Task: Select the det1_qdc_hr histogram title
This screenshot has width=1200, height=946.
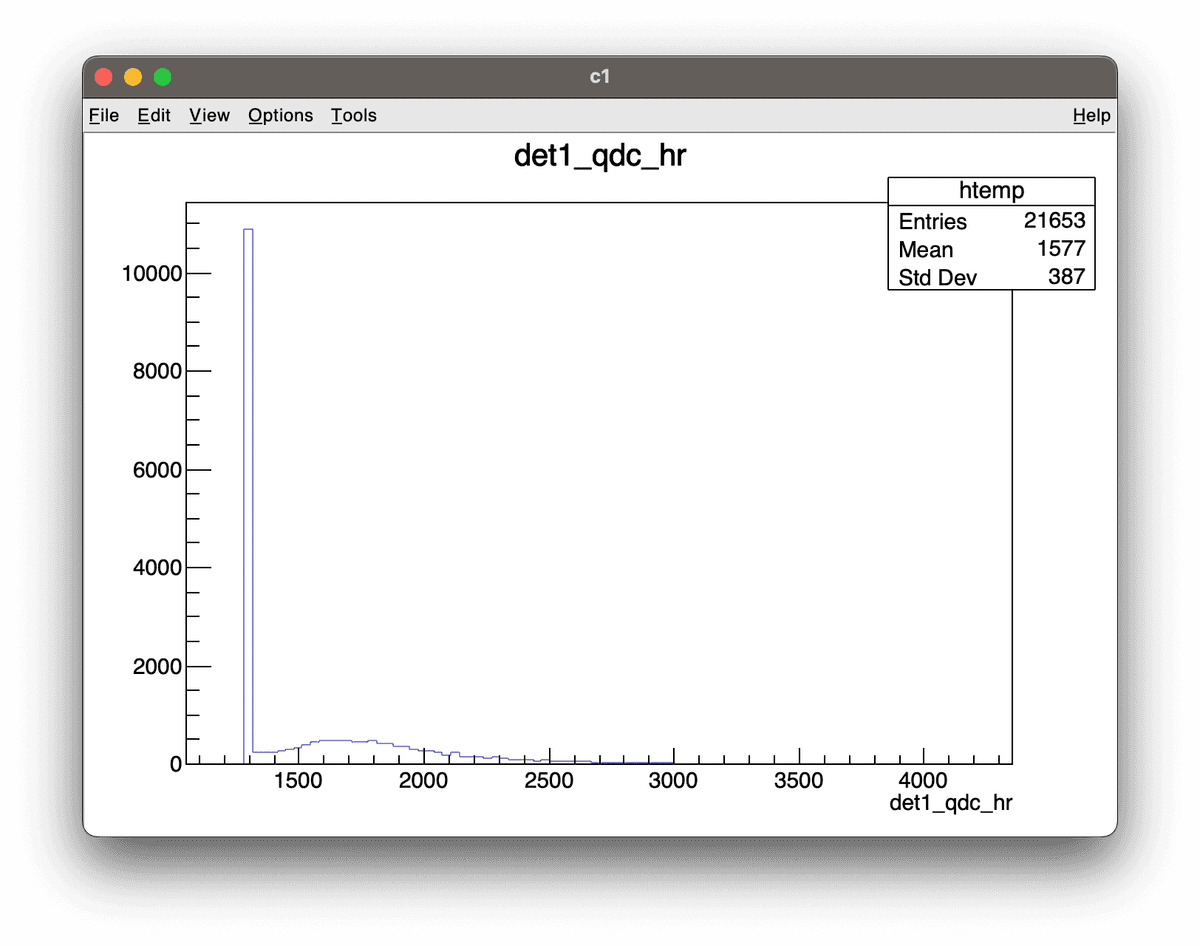Action: pyautogui.click(x=600, y=156)
